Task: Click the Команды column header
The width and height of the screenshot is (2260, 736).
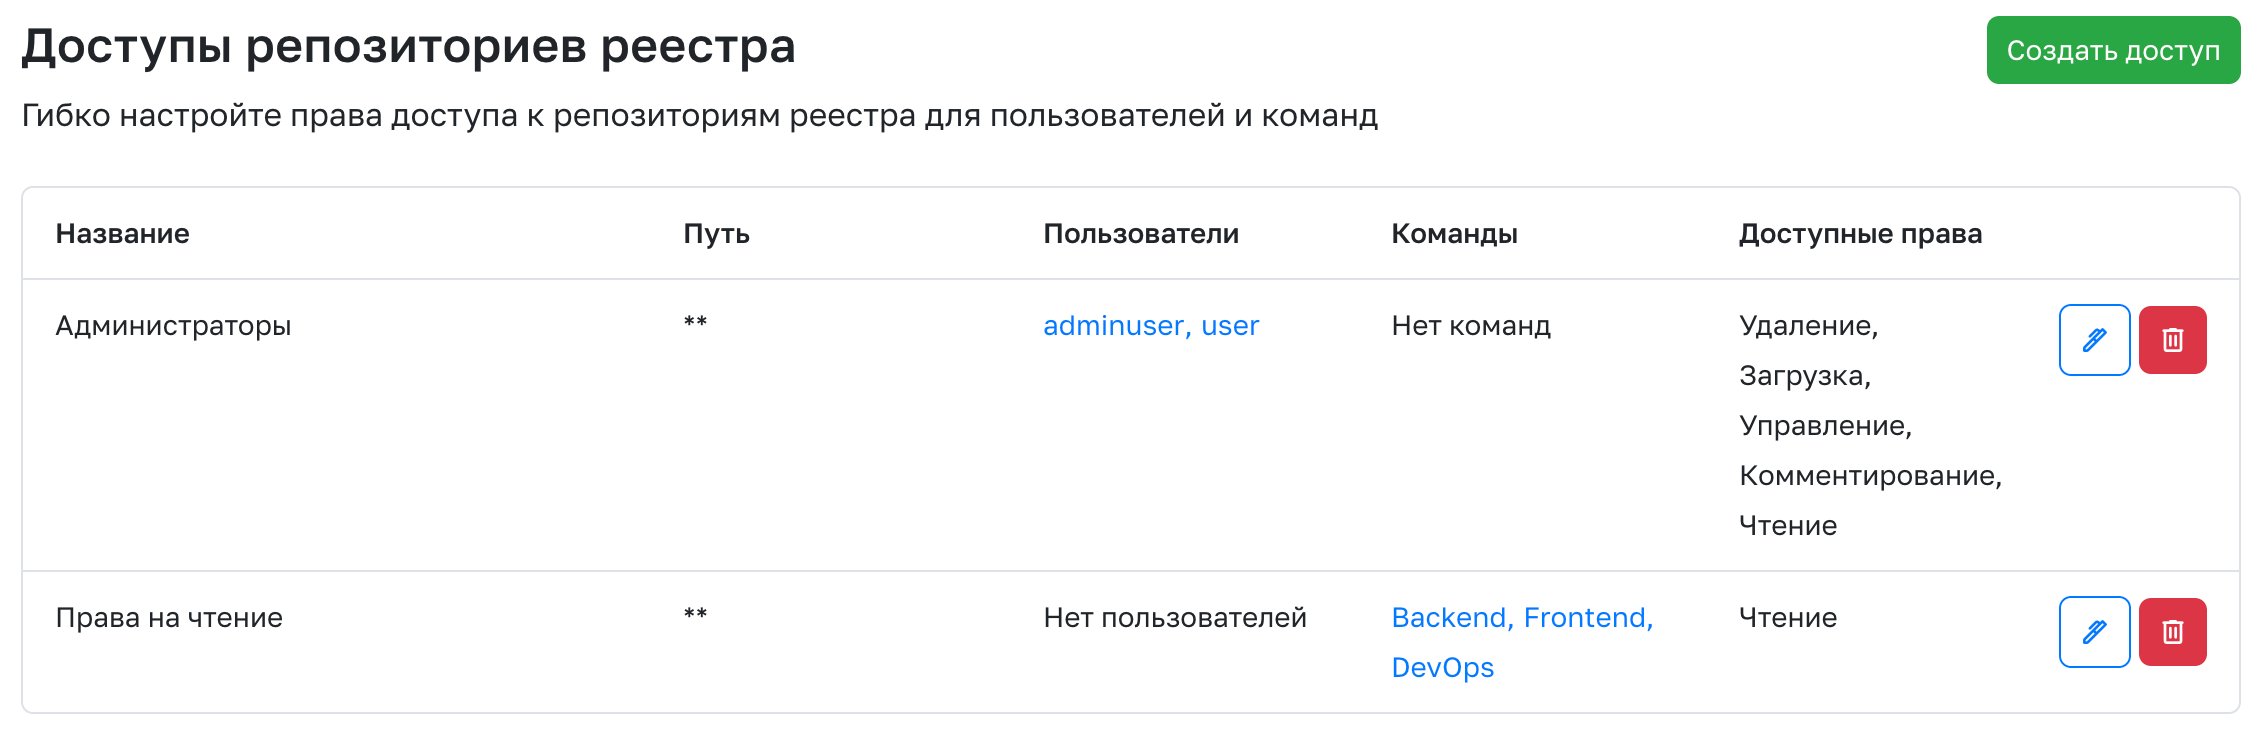Action: point(1454,234)
